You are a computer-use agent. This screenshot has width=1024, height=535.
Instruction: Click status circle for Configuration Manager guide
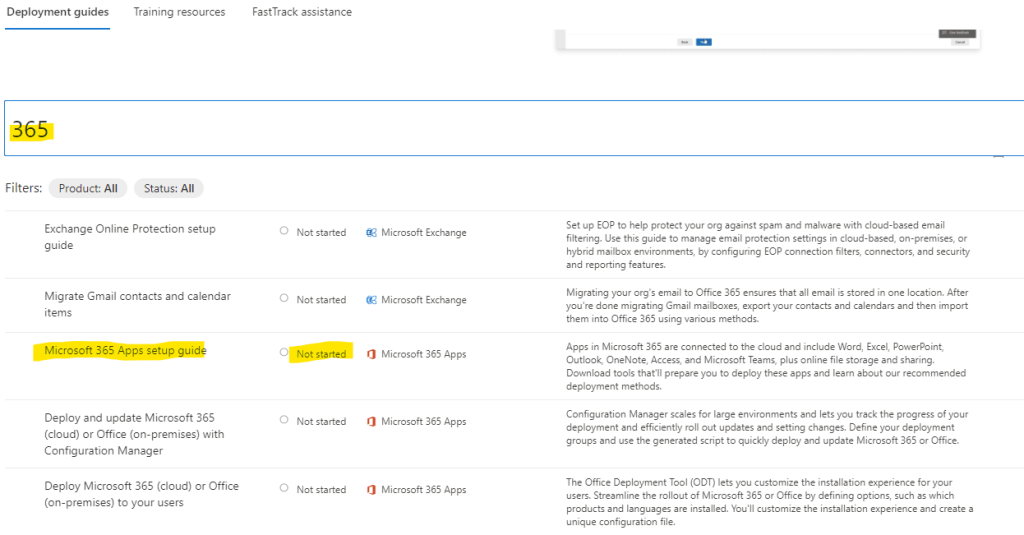coord(284,420)
